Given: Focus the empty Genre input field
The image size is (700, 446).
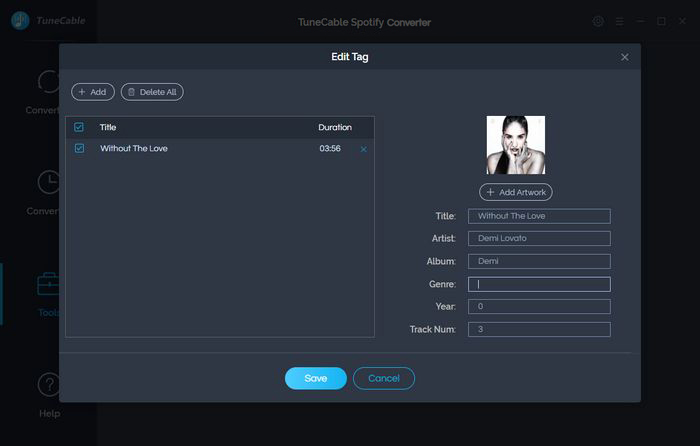Looking at the screenshot, I should click(x=539, y=284).
